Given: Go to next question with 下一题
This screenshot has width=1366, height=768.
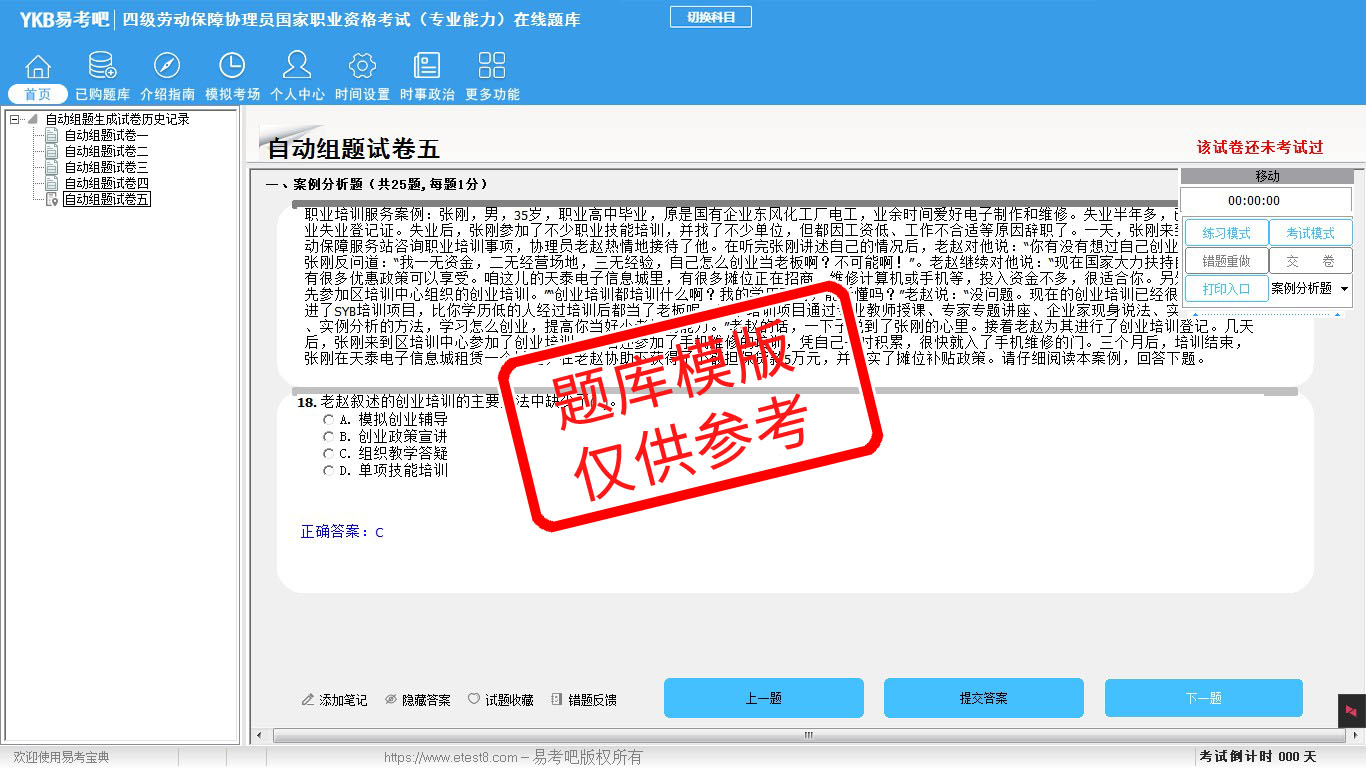Looking at the screenshot, I should pyautogui.click(x=1203, y=698).
